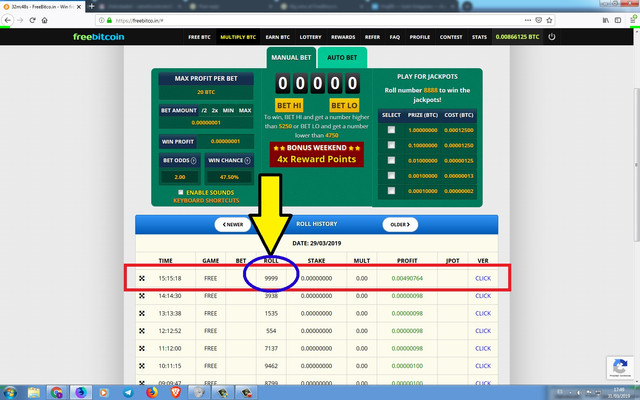Bookmark this page with the star icon

coord(549,20)
